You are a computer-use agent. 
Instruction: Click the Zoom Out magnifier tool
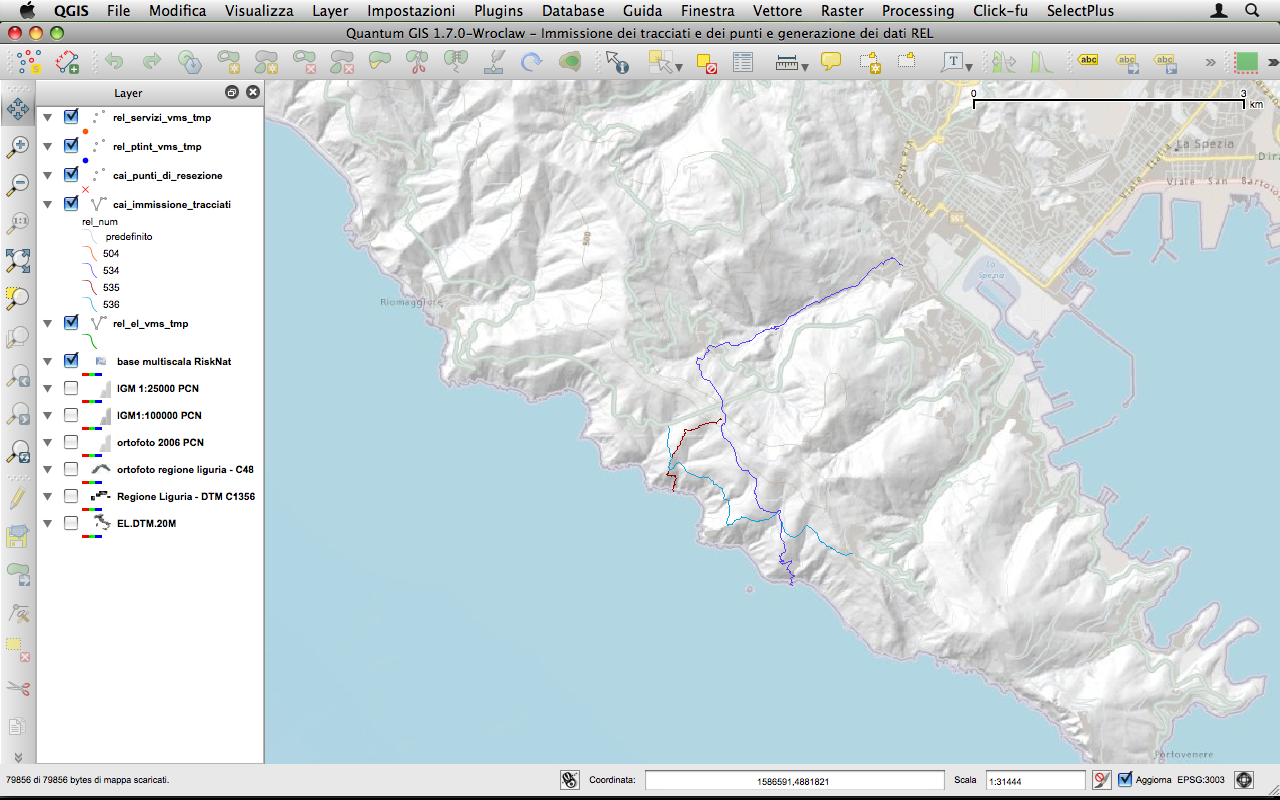(17, 185)
